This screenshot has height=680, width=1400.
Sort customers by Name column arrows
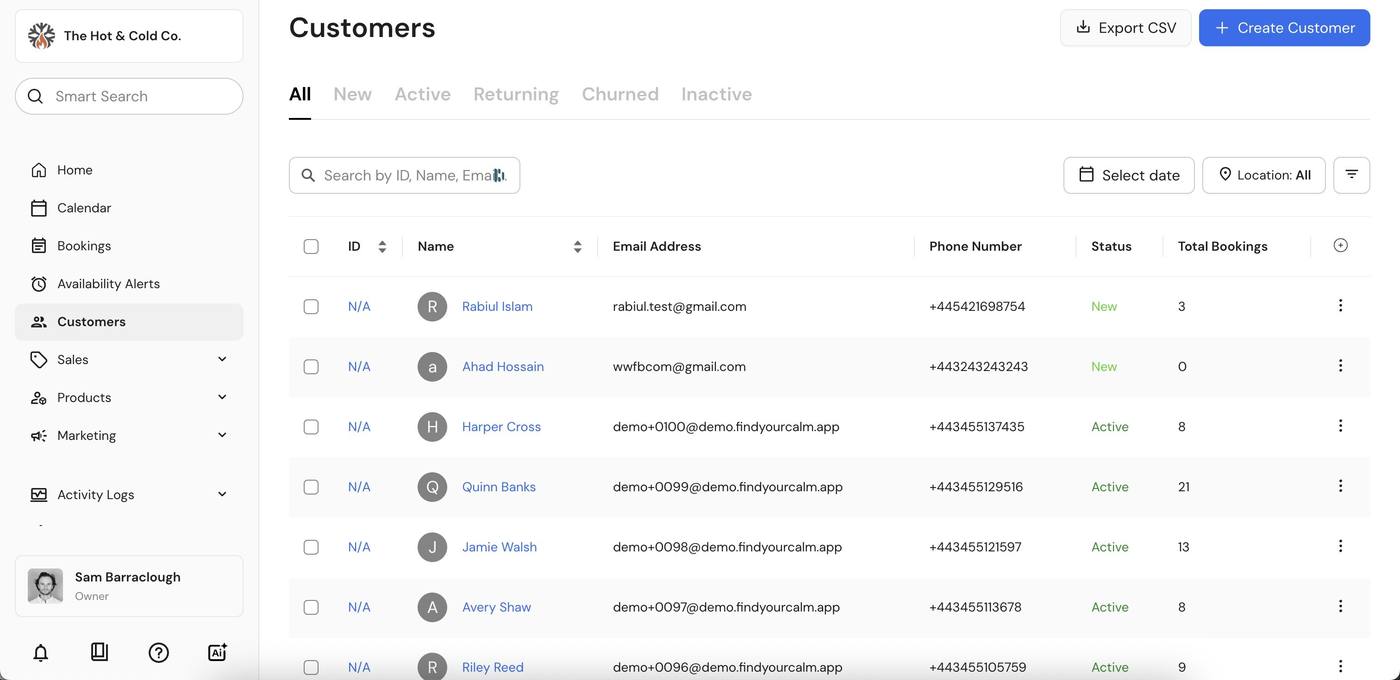577,246
